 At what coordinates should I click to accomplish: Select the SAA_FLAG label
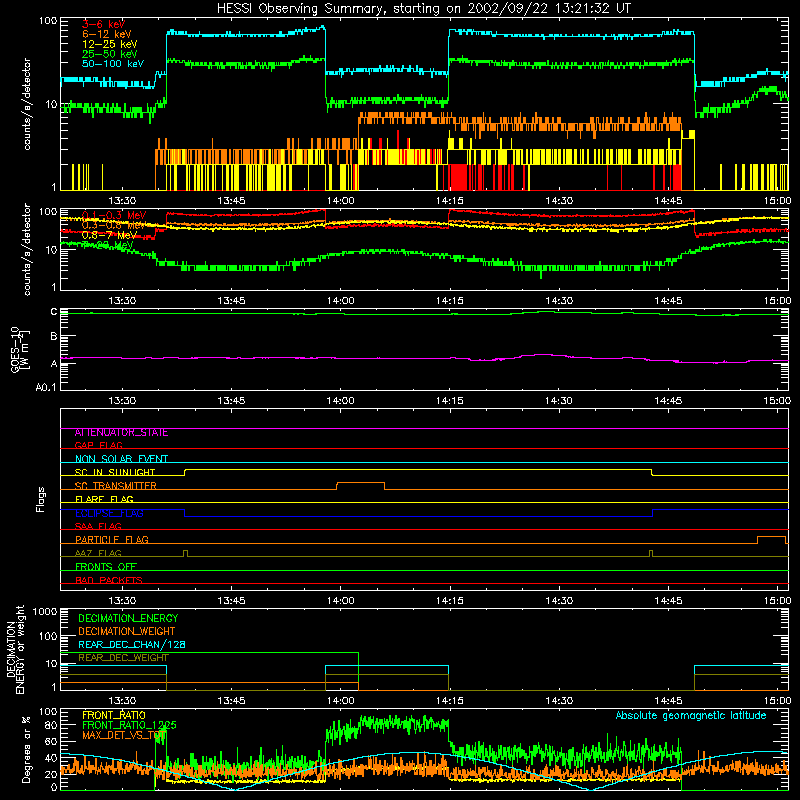coord(98,526)
